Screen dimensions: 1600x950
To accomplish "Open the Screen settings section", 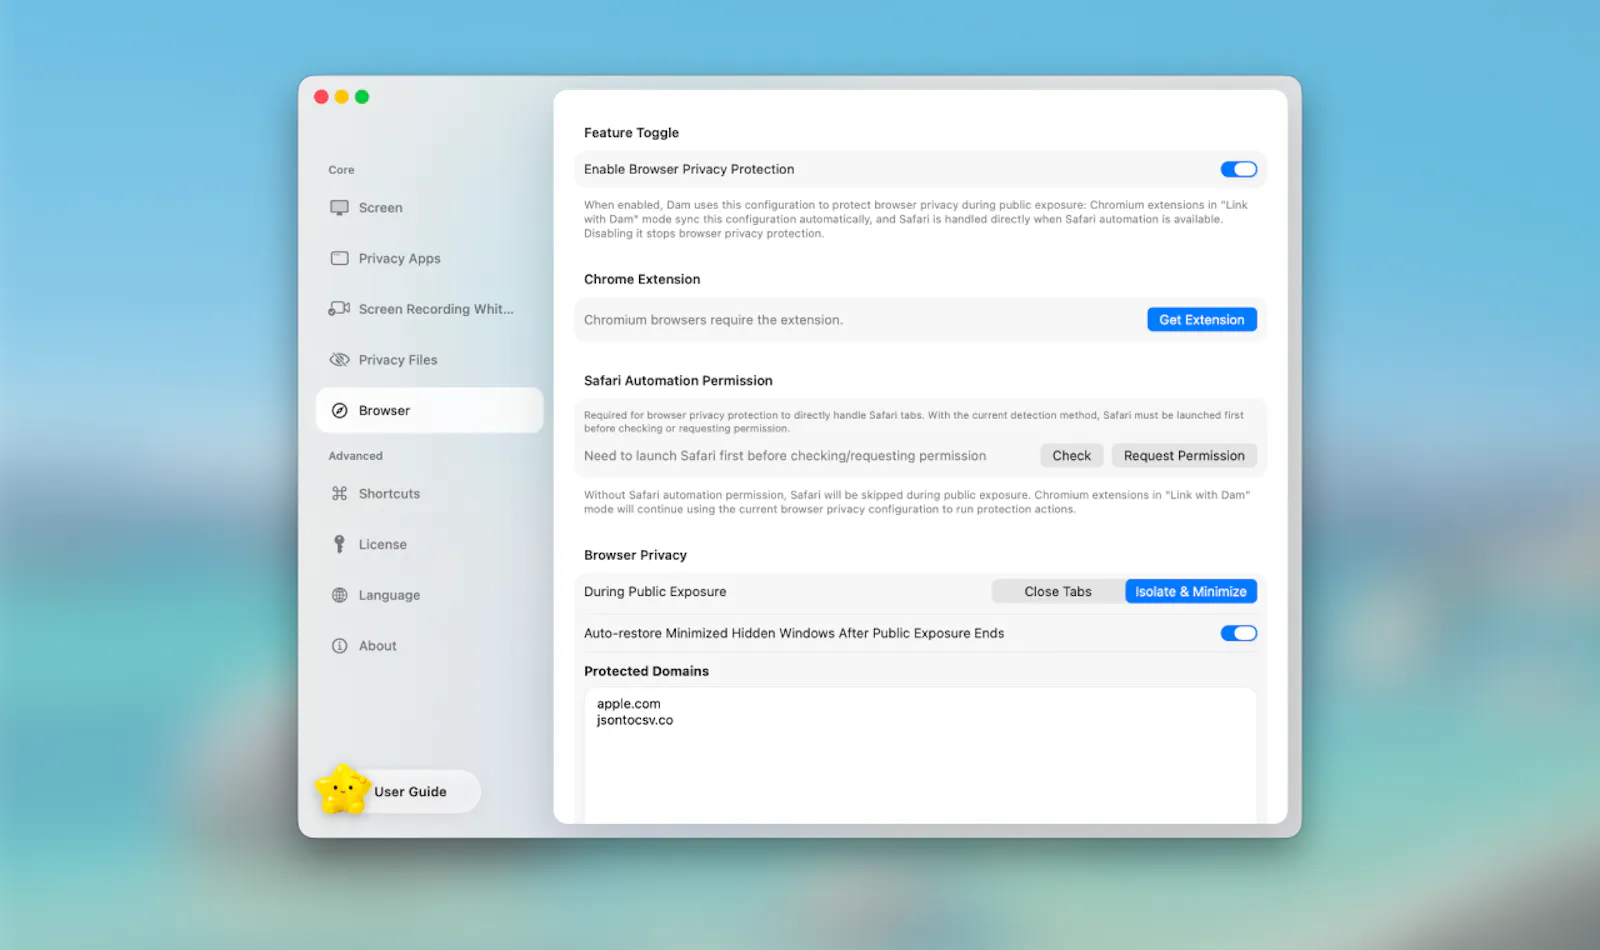I will 429,208.
